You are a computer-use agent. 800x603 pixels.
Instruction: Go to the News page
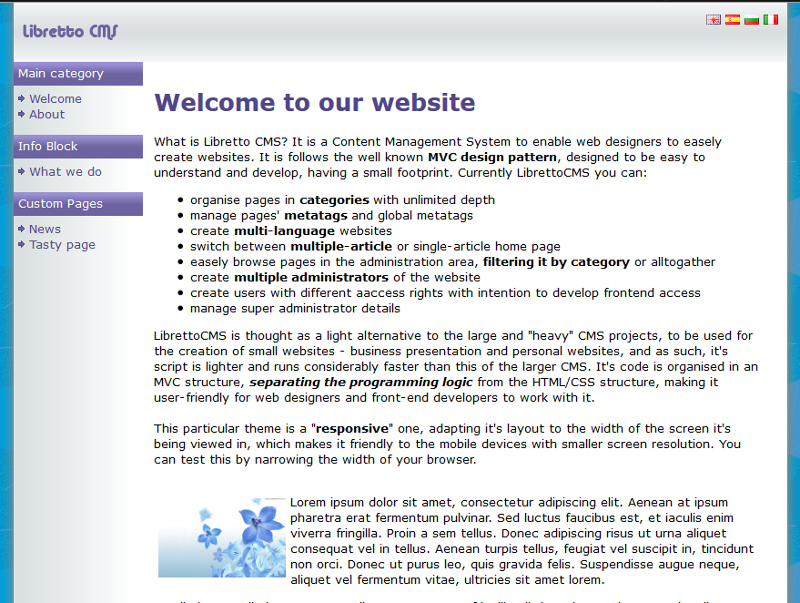(46, 229)
